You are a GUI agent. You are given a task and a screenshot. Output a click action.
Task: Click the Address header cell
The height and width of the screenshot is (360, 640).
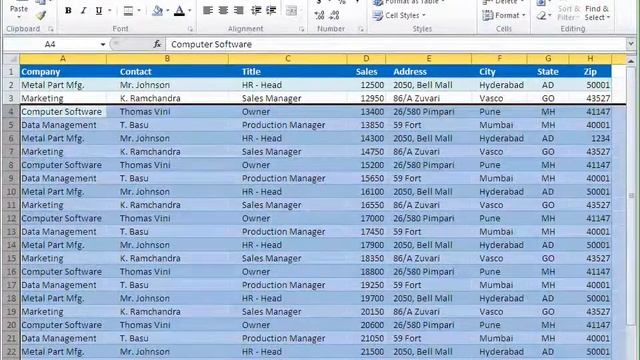coord(428,72)
